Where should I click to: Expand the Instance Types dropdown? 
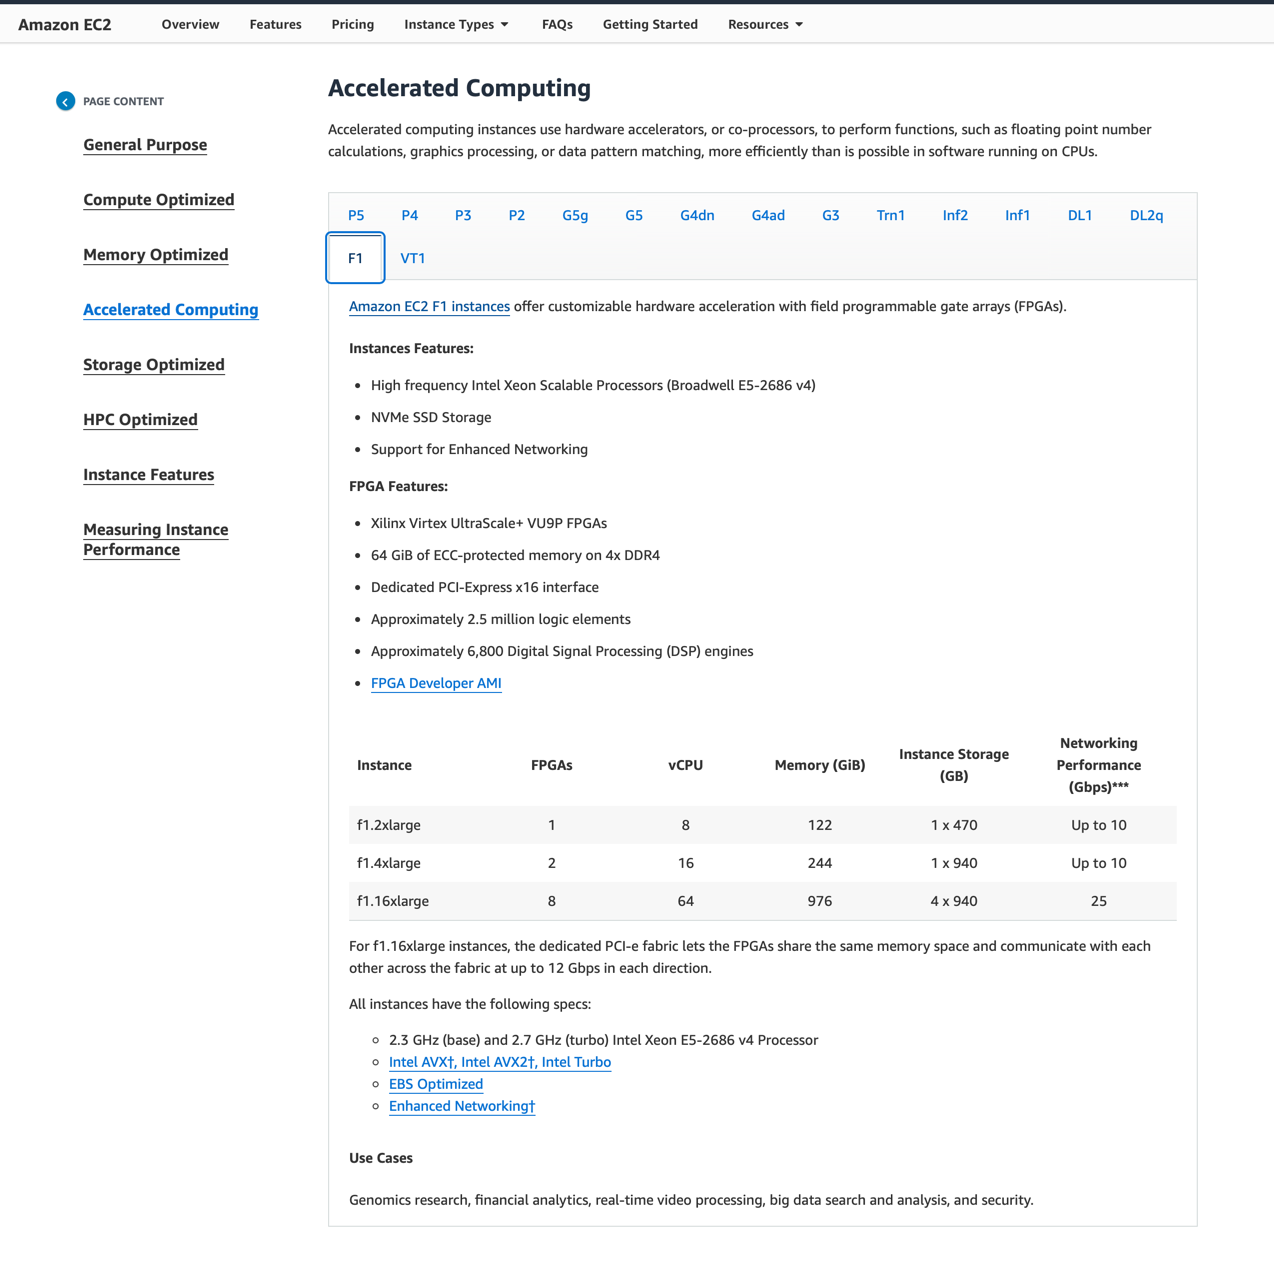[x=456, y=24]
